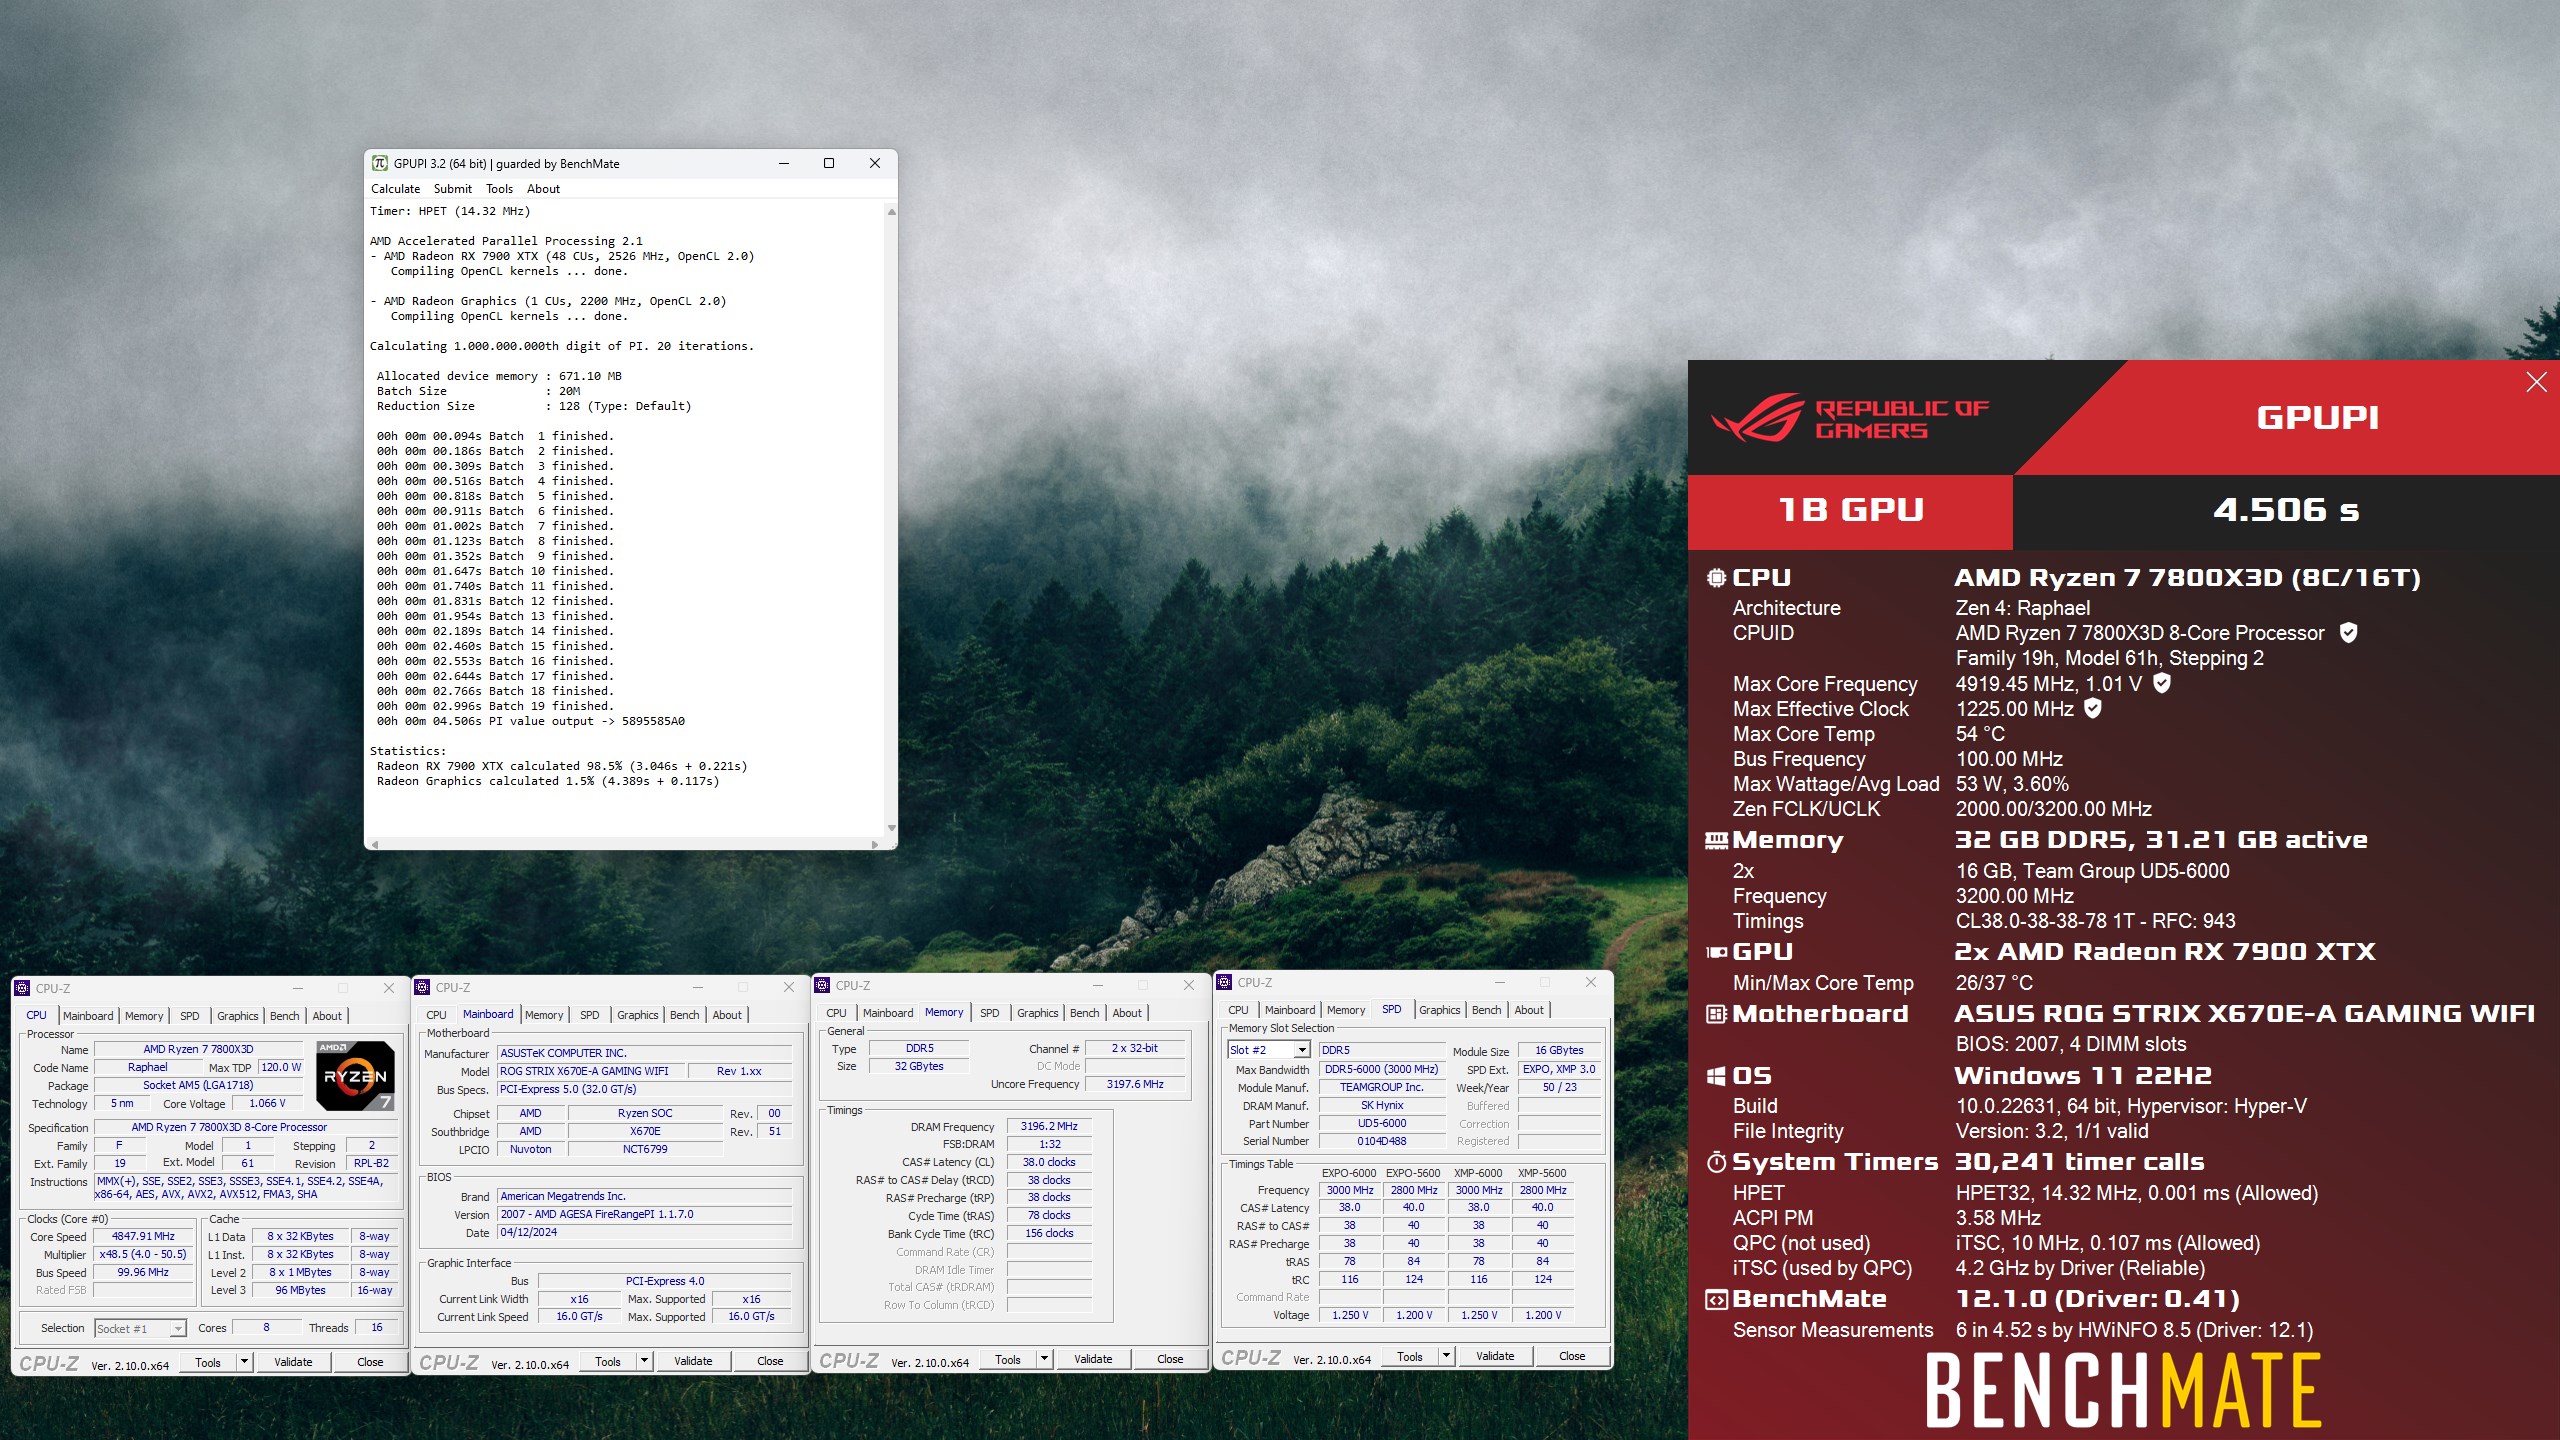This screenshot has width=2560, height=1440.
Task: Switch to SPD tab in Memory CPU-Z window
Action: [x=990, y=1013]
